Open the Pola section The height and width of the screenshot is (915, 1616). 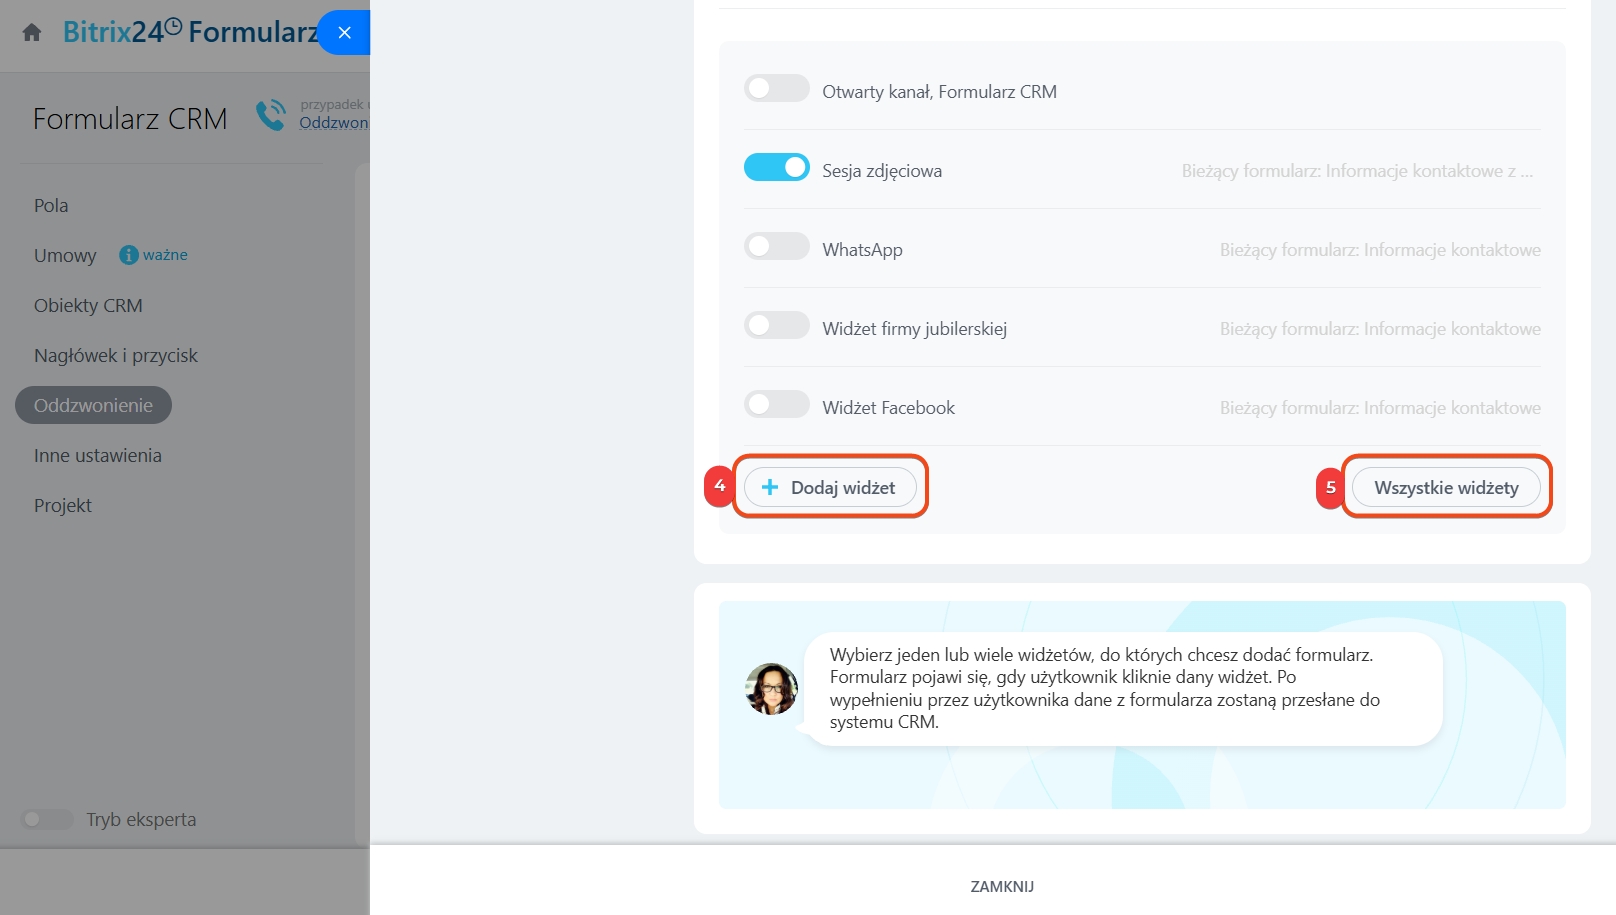pyautogui.click(x=51, y=206)
